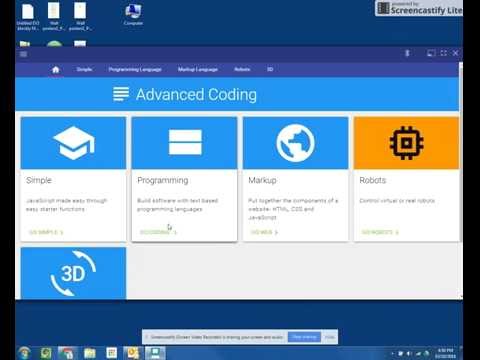Screen dimensions: 480x360
Task: Click the chip icon on Robots card
Action: pyautogui.click(x=406, y=143)
